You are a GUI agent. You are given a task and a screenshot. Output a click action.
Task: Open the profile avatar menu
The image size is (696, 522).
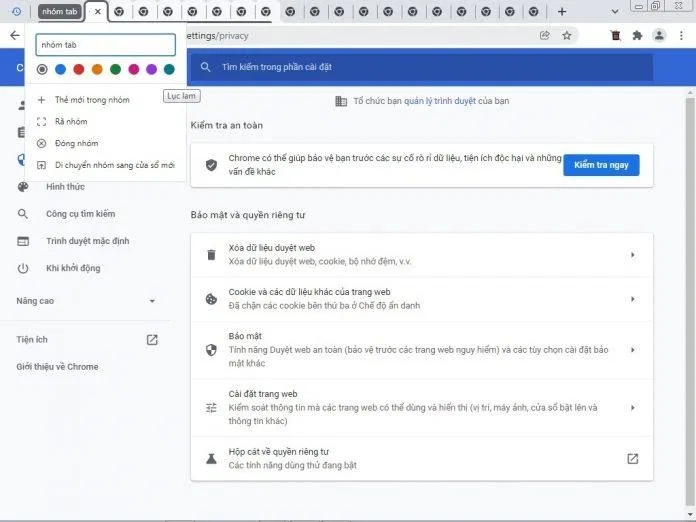(x=659, y=35)
